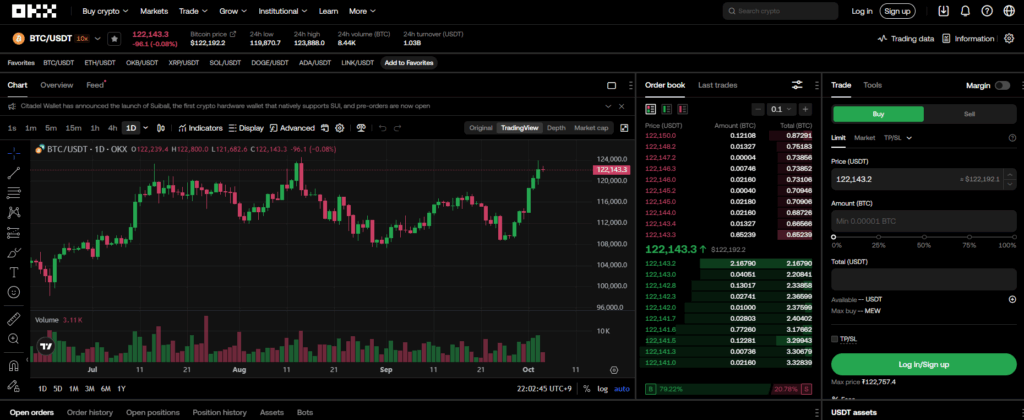The image size is (1024, 420).
Task: Open the Order history tab
Action: 90,412
